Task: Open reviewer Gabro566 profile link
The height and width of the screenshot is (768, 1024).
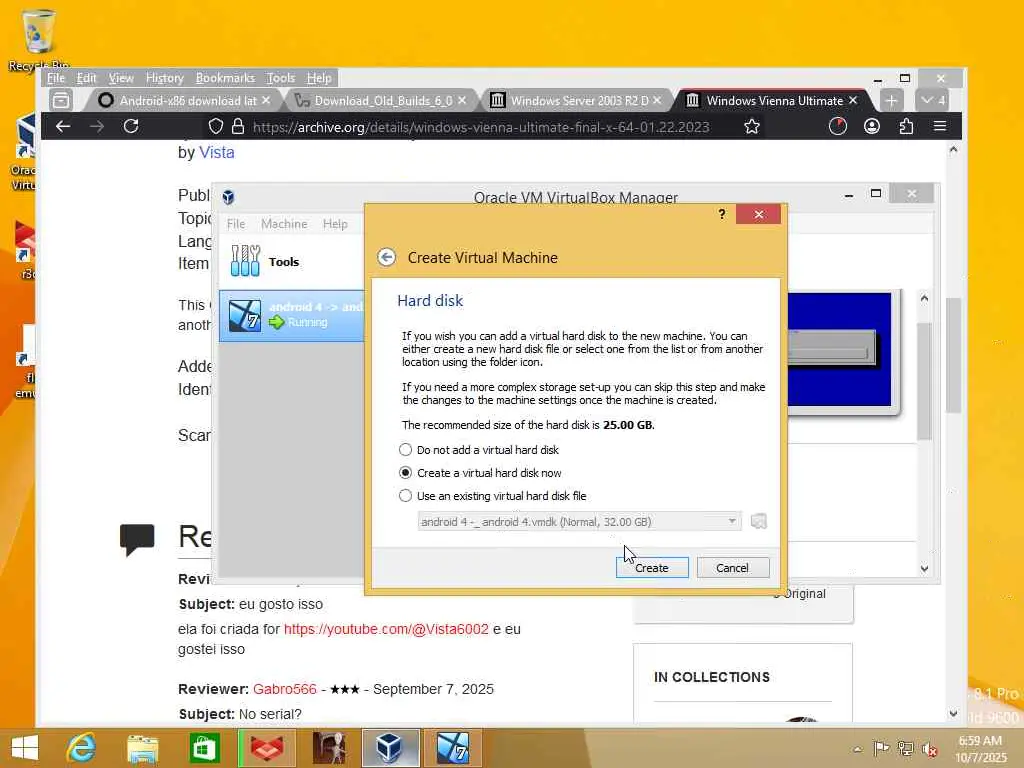Action: coord(285,689)
